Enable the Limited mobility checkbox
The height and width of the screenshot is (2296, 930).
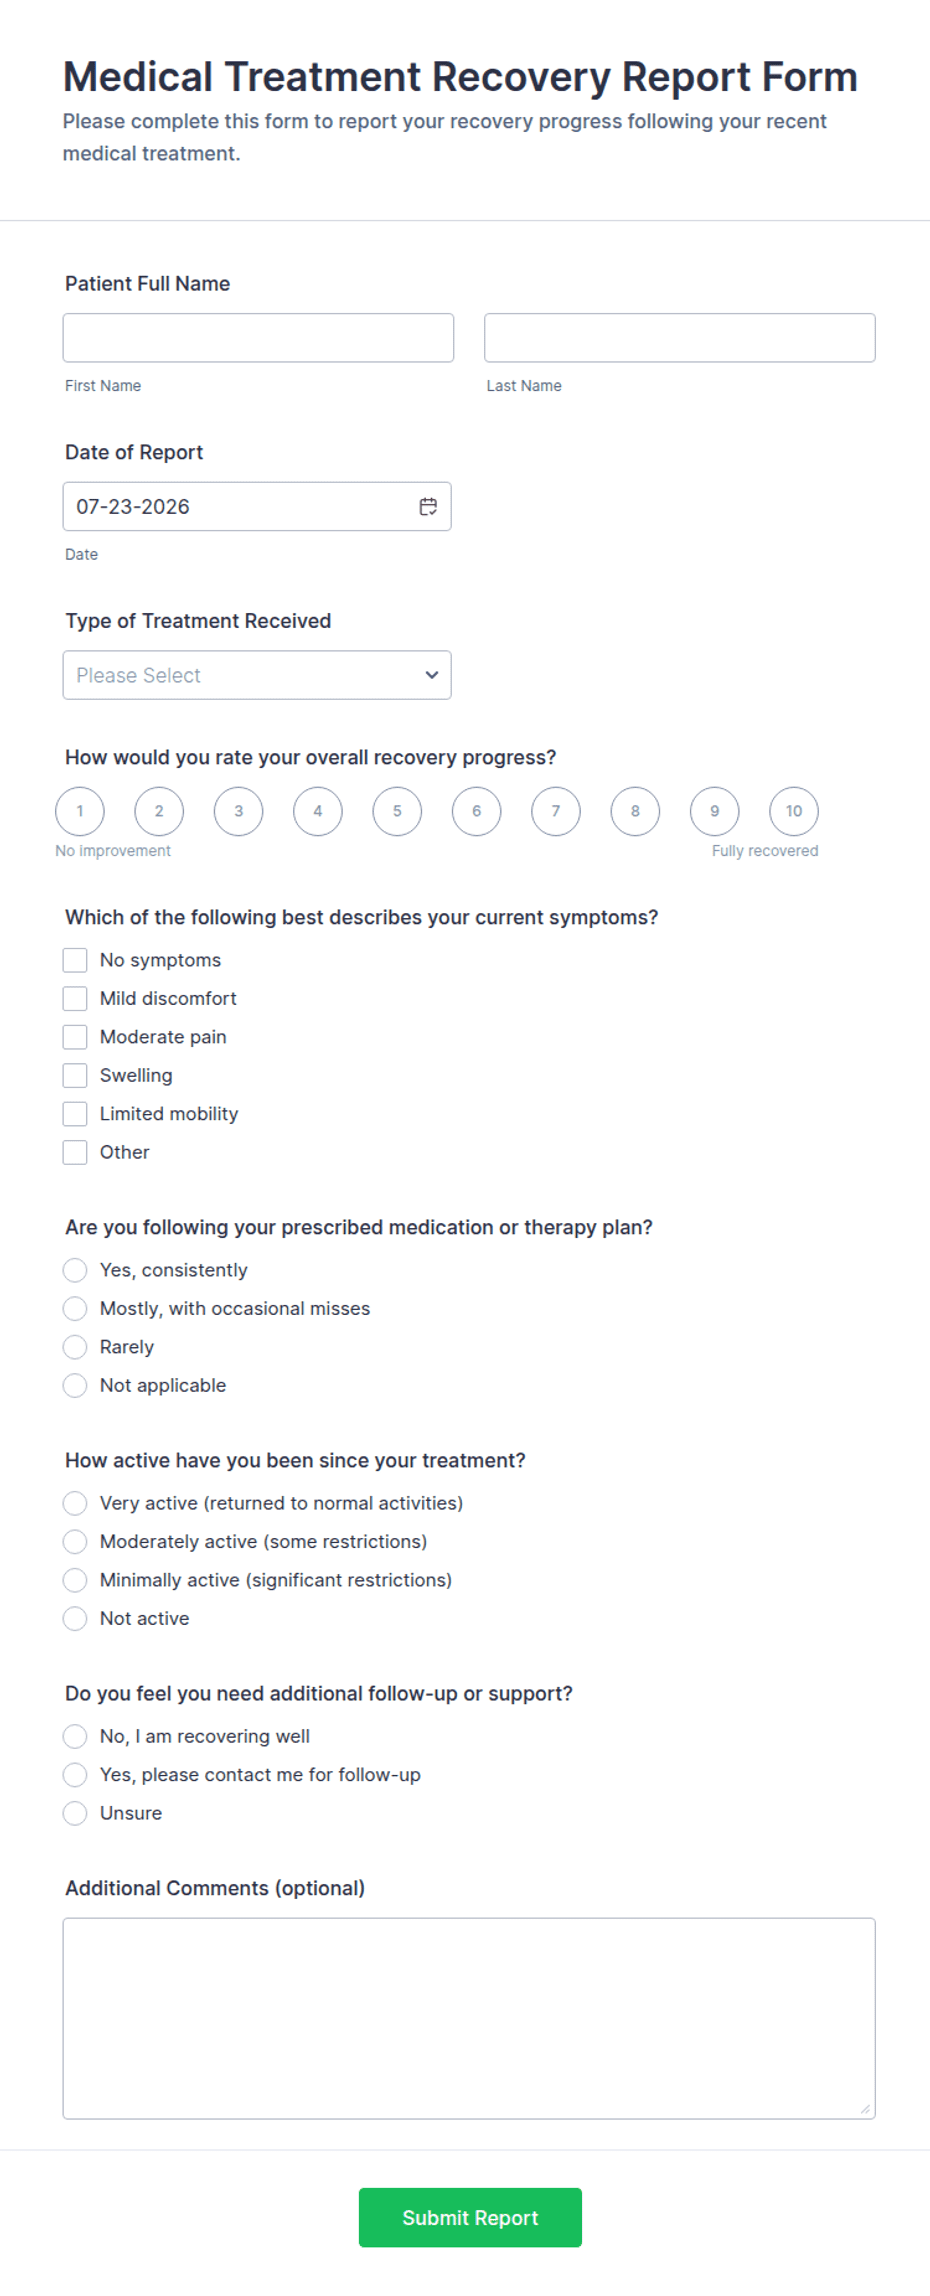point(75,1114)
